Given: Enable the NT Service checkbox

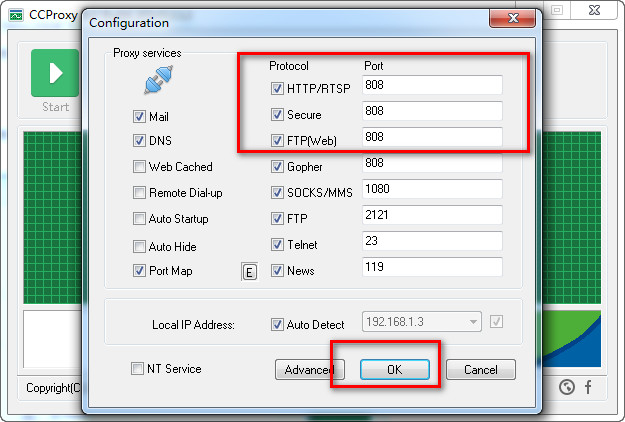Looking at the screenshot, I should [137, 369].
